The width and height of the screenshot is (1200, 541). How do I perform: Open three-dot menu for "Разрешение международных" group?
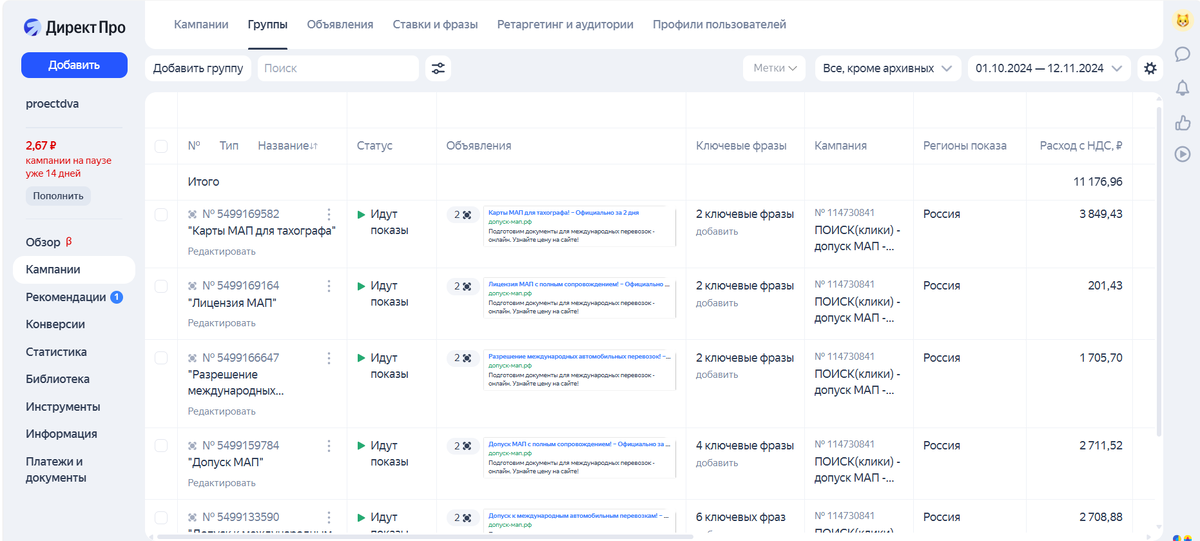[329, 358]
